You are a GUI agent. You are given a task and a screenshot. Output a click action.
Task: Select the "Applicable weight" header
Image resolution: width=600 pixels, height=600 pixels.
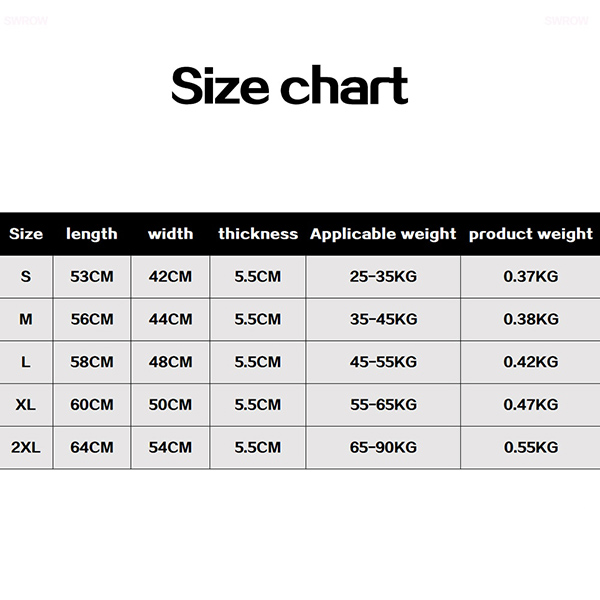[383, 234]
